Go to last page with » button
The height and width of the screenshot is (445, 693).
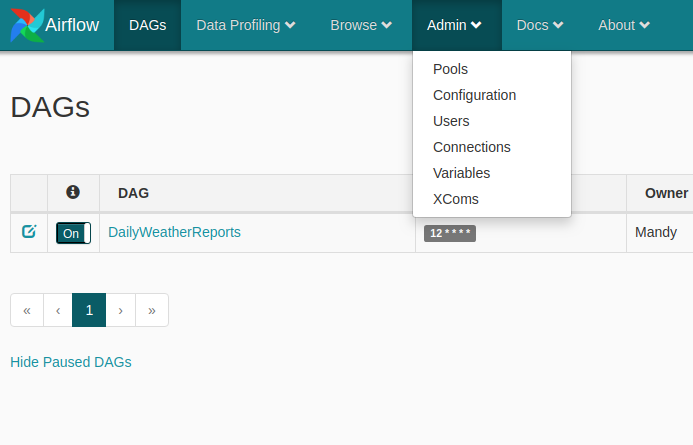(x=152, y=310)
